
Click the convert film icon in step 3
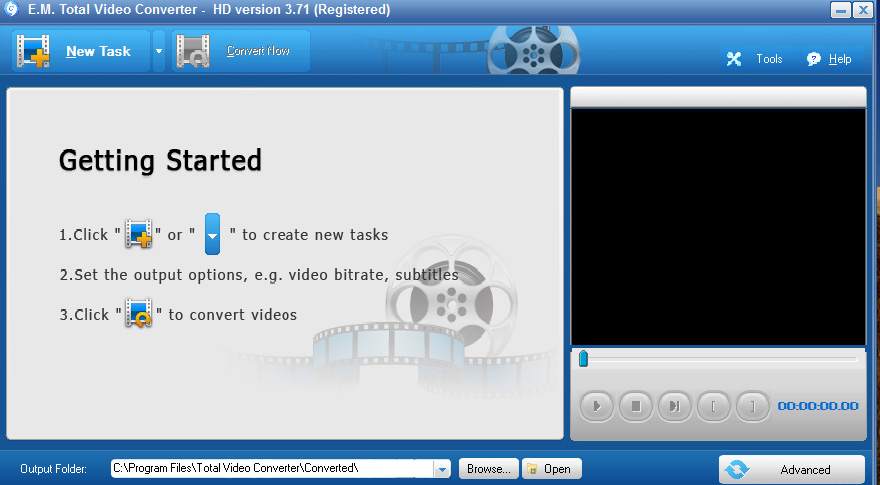click(x=138, y=313)
